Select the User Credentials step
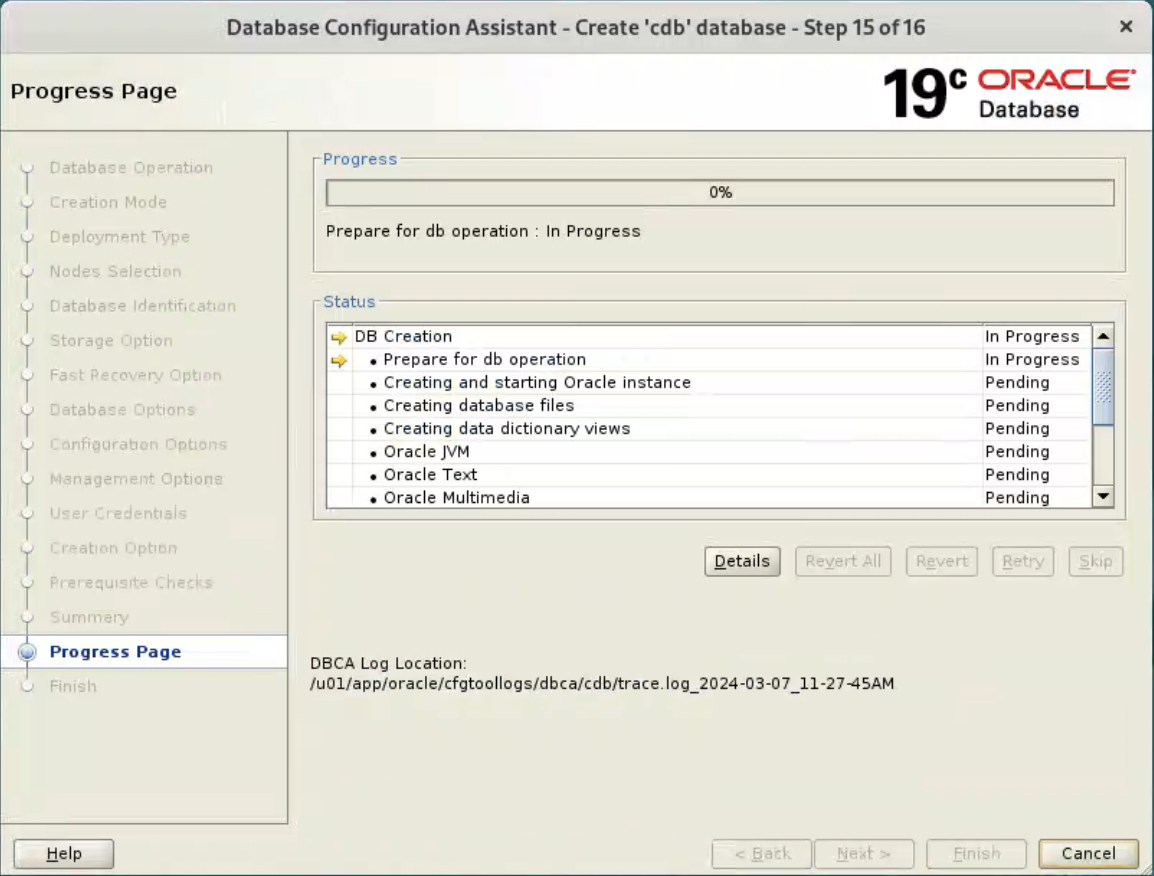 118,514
